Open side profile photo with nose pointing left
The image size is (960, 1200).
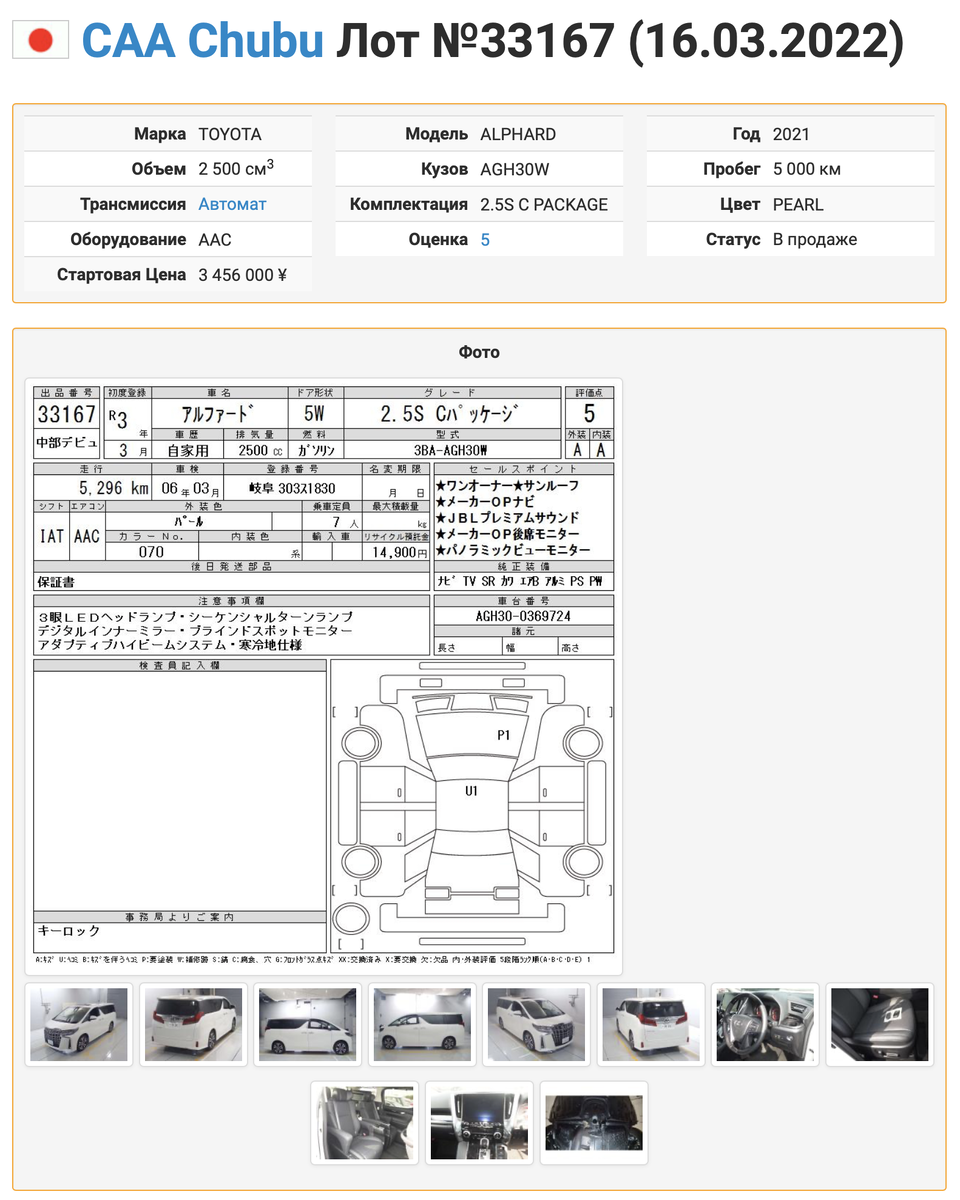(x=422, y=1023)
